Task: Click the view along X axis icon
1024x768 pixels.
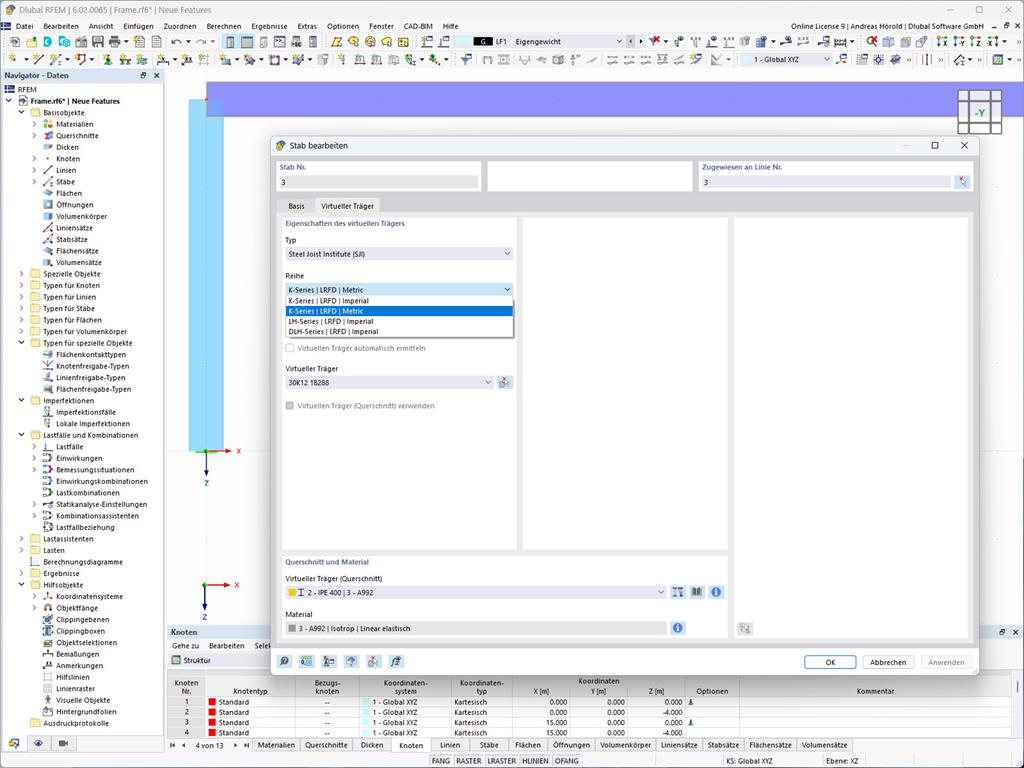Action: [942, 42]
